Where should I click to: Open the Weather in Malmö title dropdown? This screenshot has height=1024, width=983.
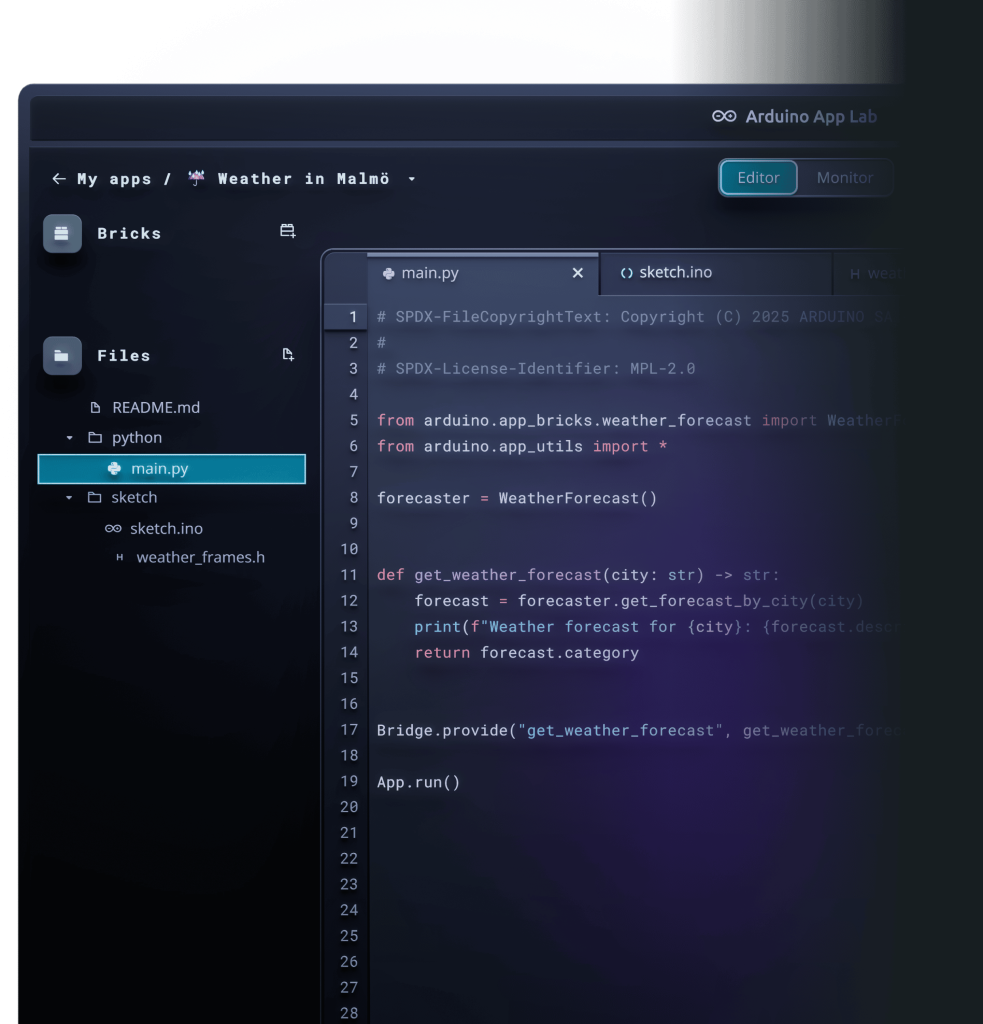411,178
